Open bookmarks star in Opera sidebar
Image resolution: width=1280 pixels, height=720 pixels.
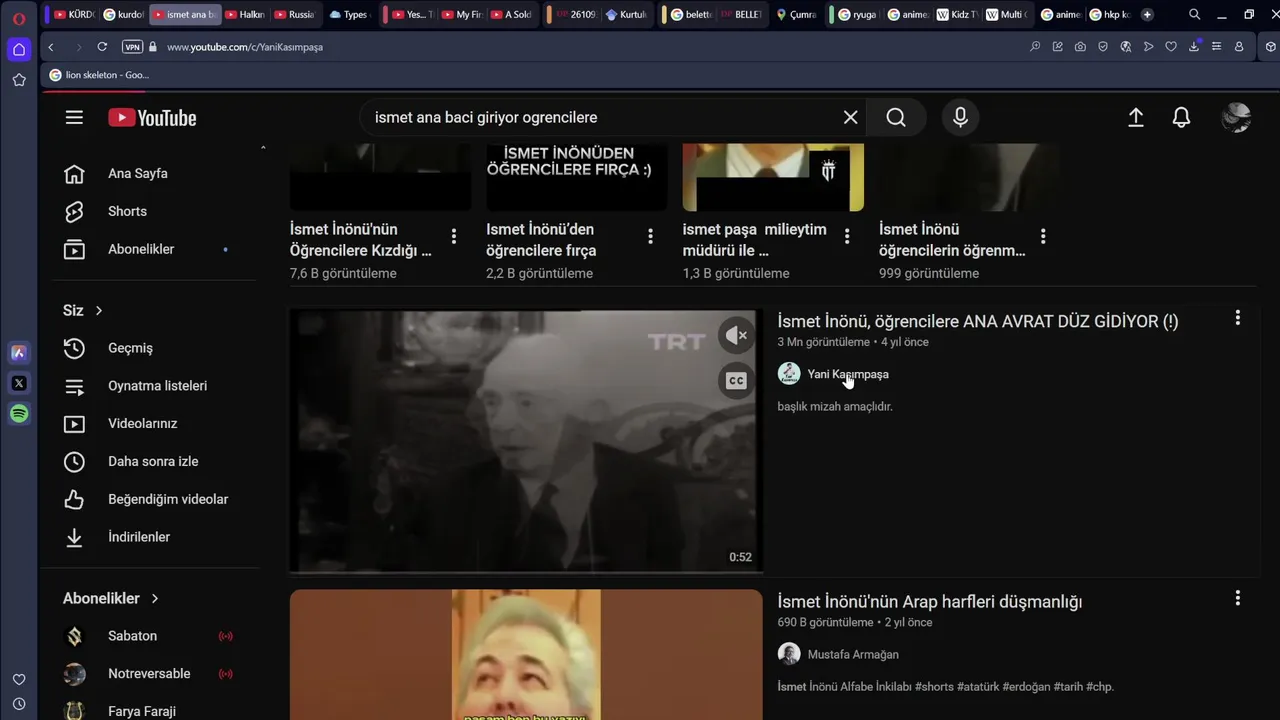(x=19, y=80)
